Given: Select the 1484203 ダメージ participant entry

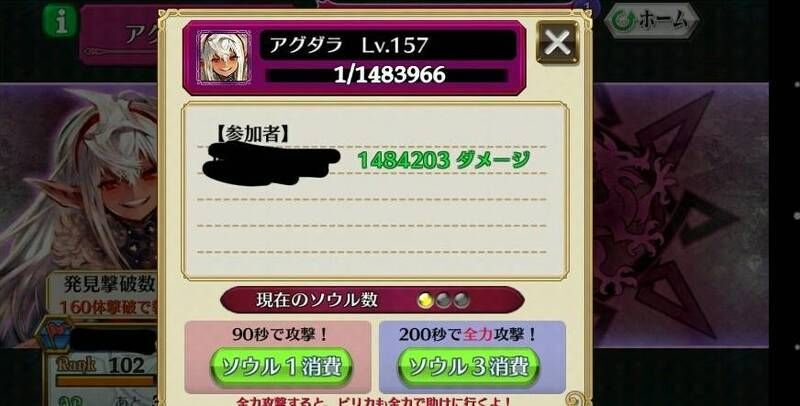Looking at the screenshot, I should [x=372, y=160].
